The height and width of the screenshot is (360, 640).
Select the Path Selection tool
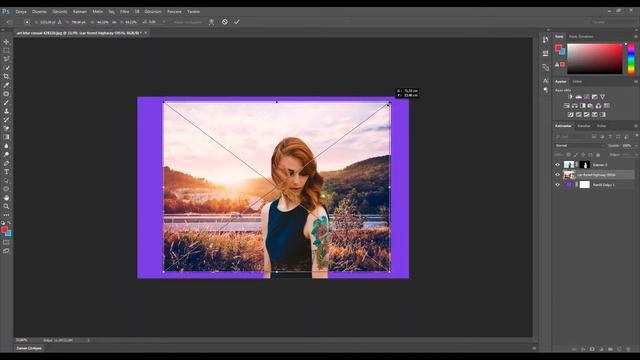click(6, 180)
